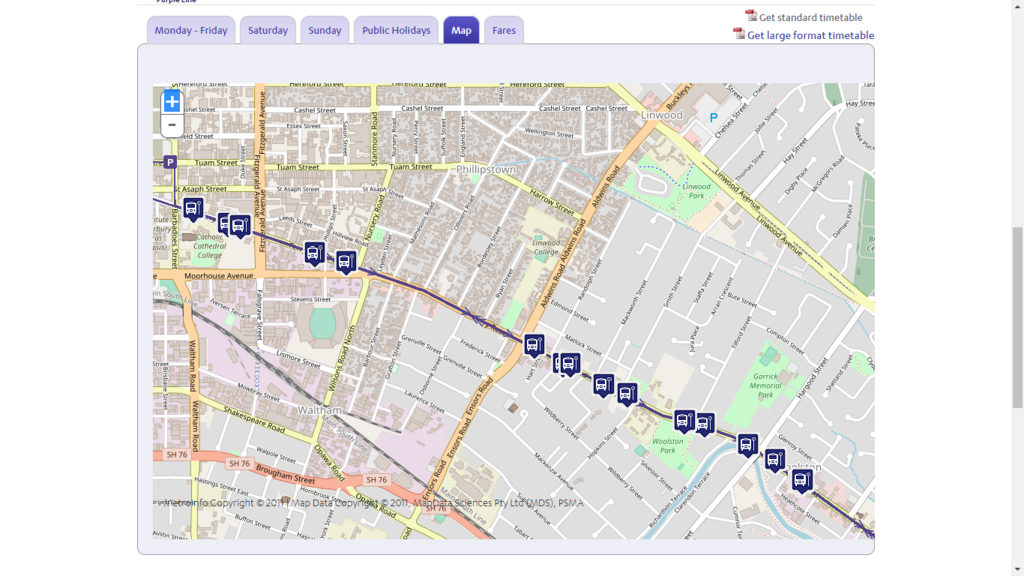This screenshot has width=1024, height=576.
Task: Select the bus stop marker near Glenroy Street
Action: (x=775, y=460)
